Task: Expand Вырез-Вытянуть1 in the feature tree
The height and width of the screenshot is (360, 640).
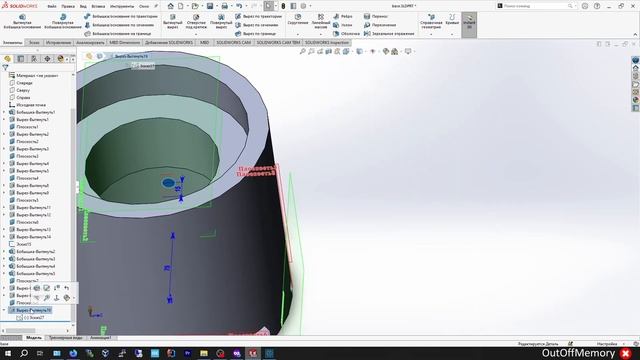Action: [x=4, y=119]
